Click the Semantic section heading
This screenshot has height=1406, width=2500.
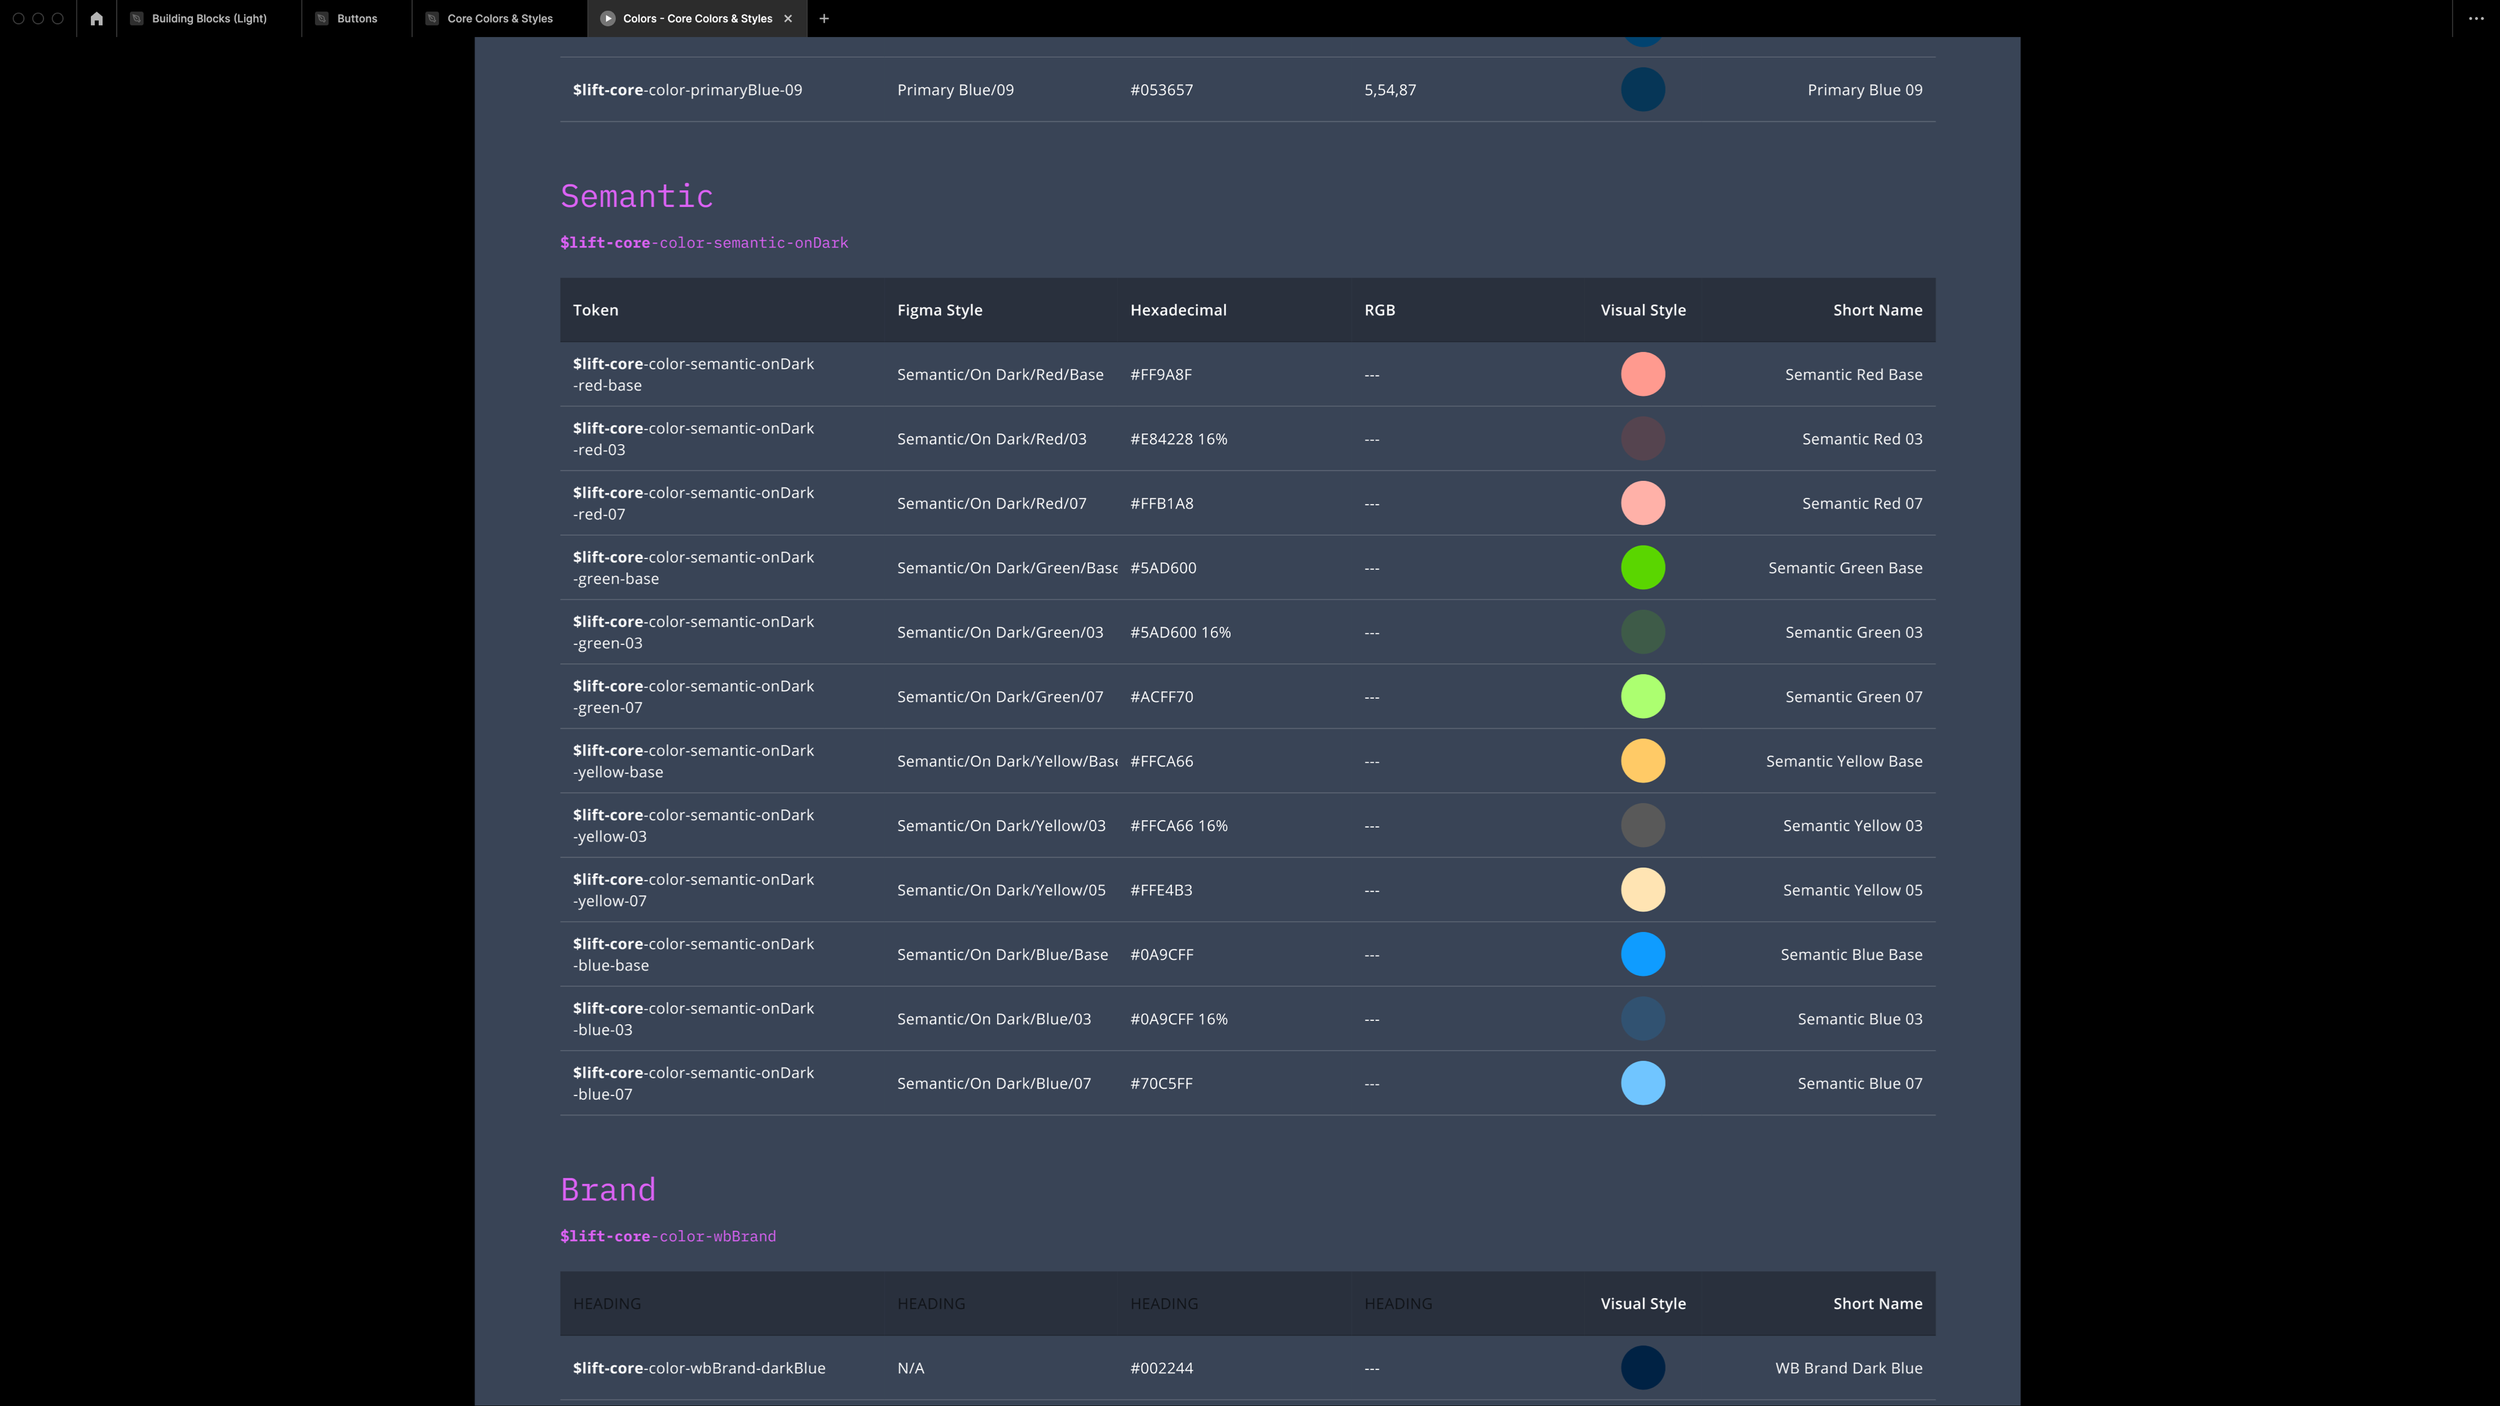click(636, 196)
